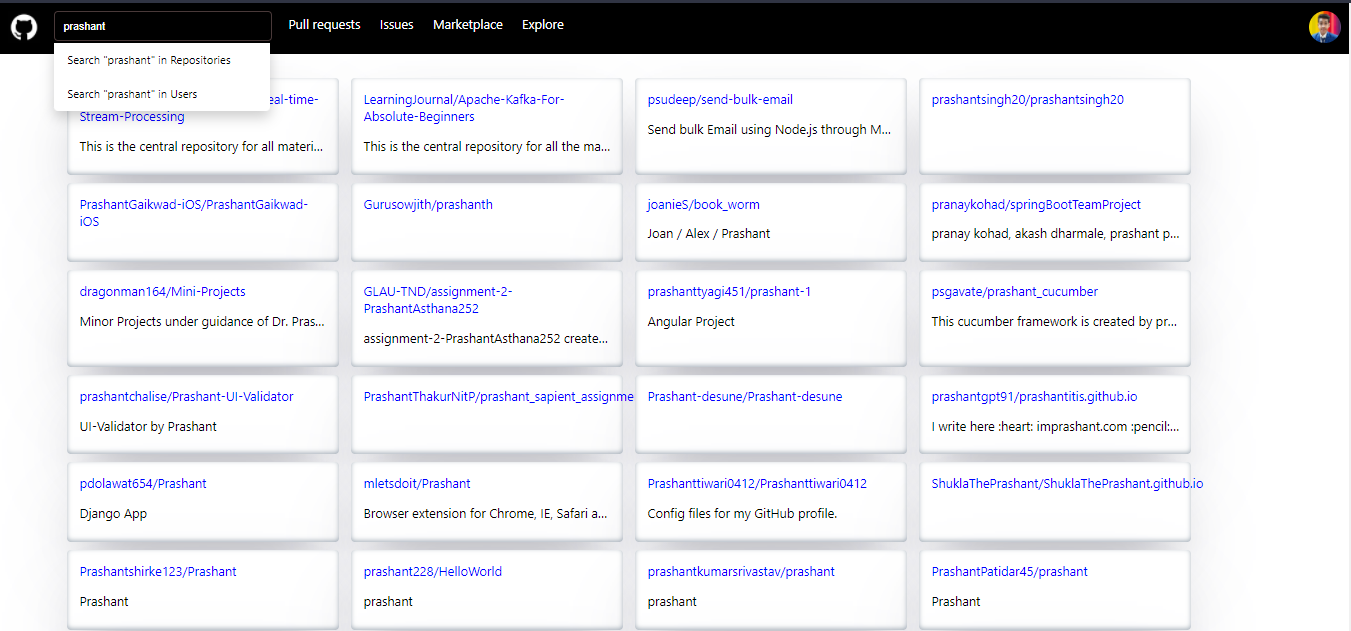
Task: Visit the Marketplace
Action: pyautogui.click(x=467, y=24)
